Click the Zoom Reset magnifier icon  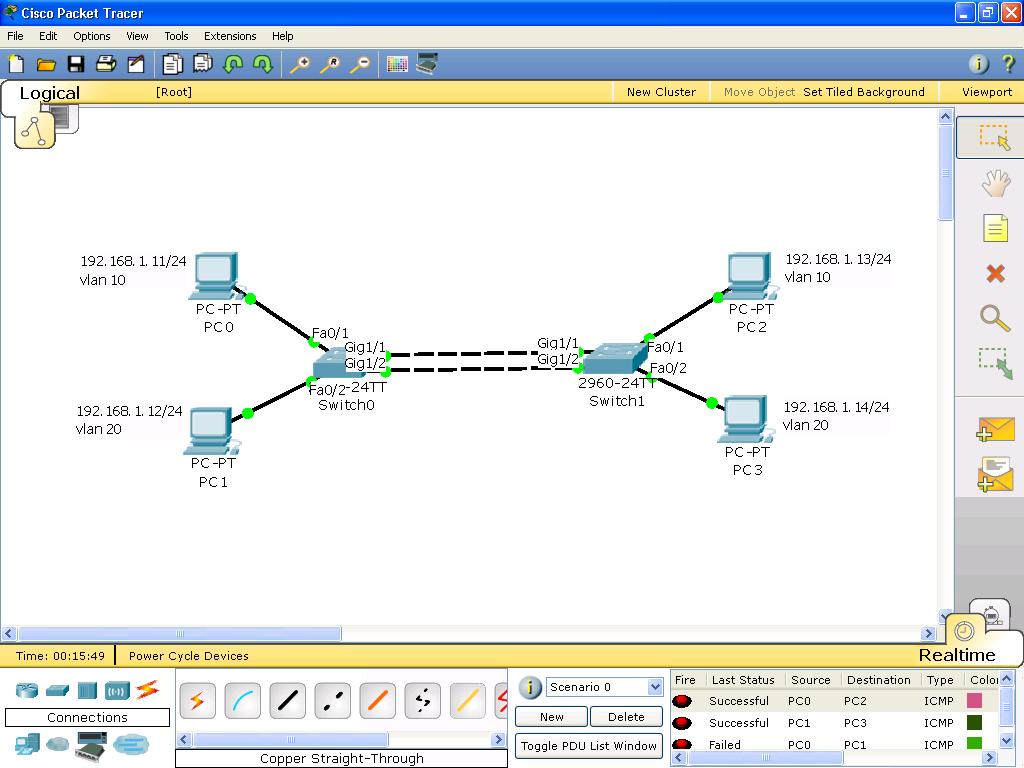coord(330,64)
